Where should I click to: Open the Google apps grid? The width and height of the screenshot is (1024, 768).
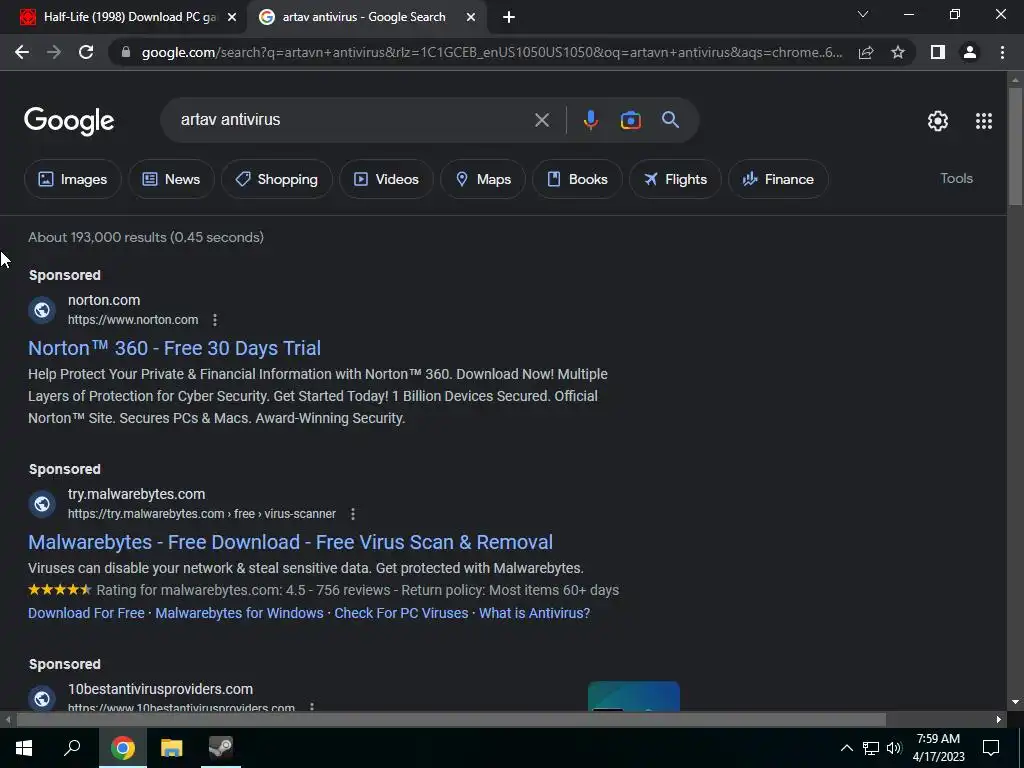pos(984,121)
